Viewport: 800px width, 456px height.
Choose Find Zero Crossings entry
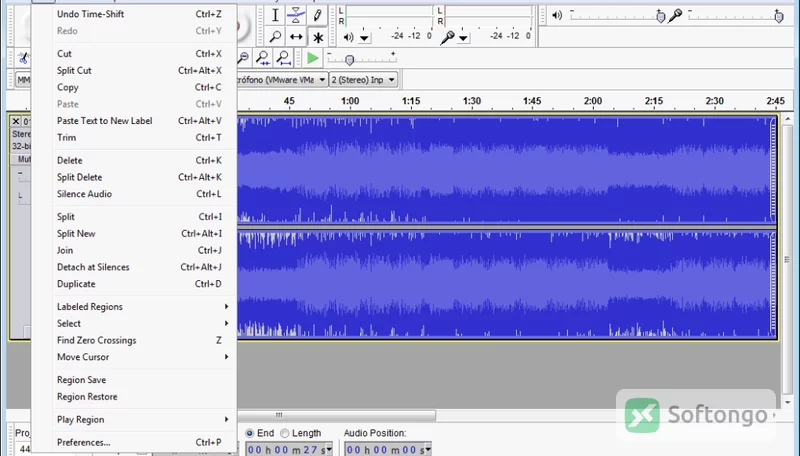pos(145,340)
